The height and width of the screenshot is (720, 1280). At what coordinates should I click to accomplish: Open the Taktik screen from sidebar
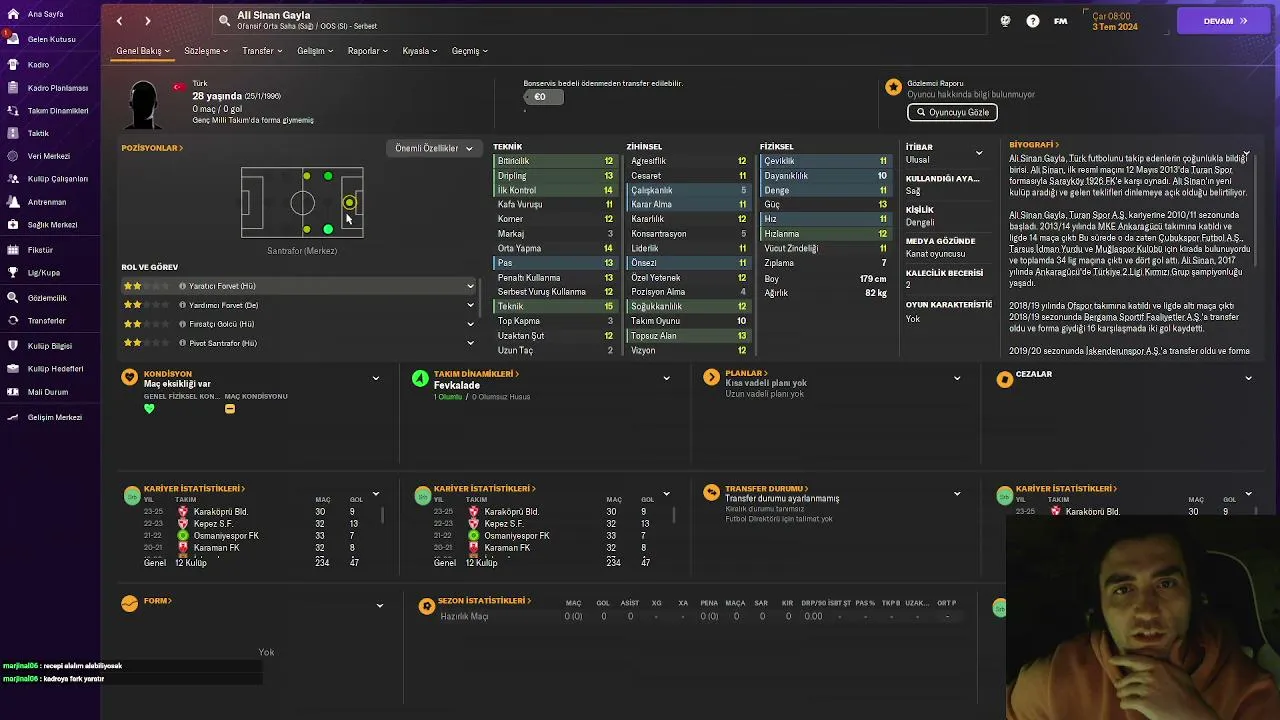38,133
